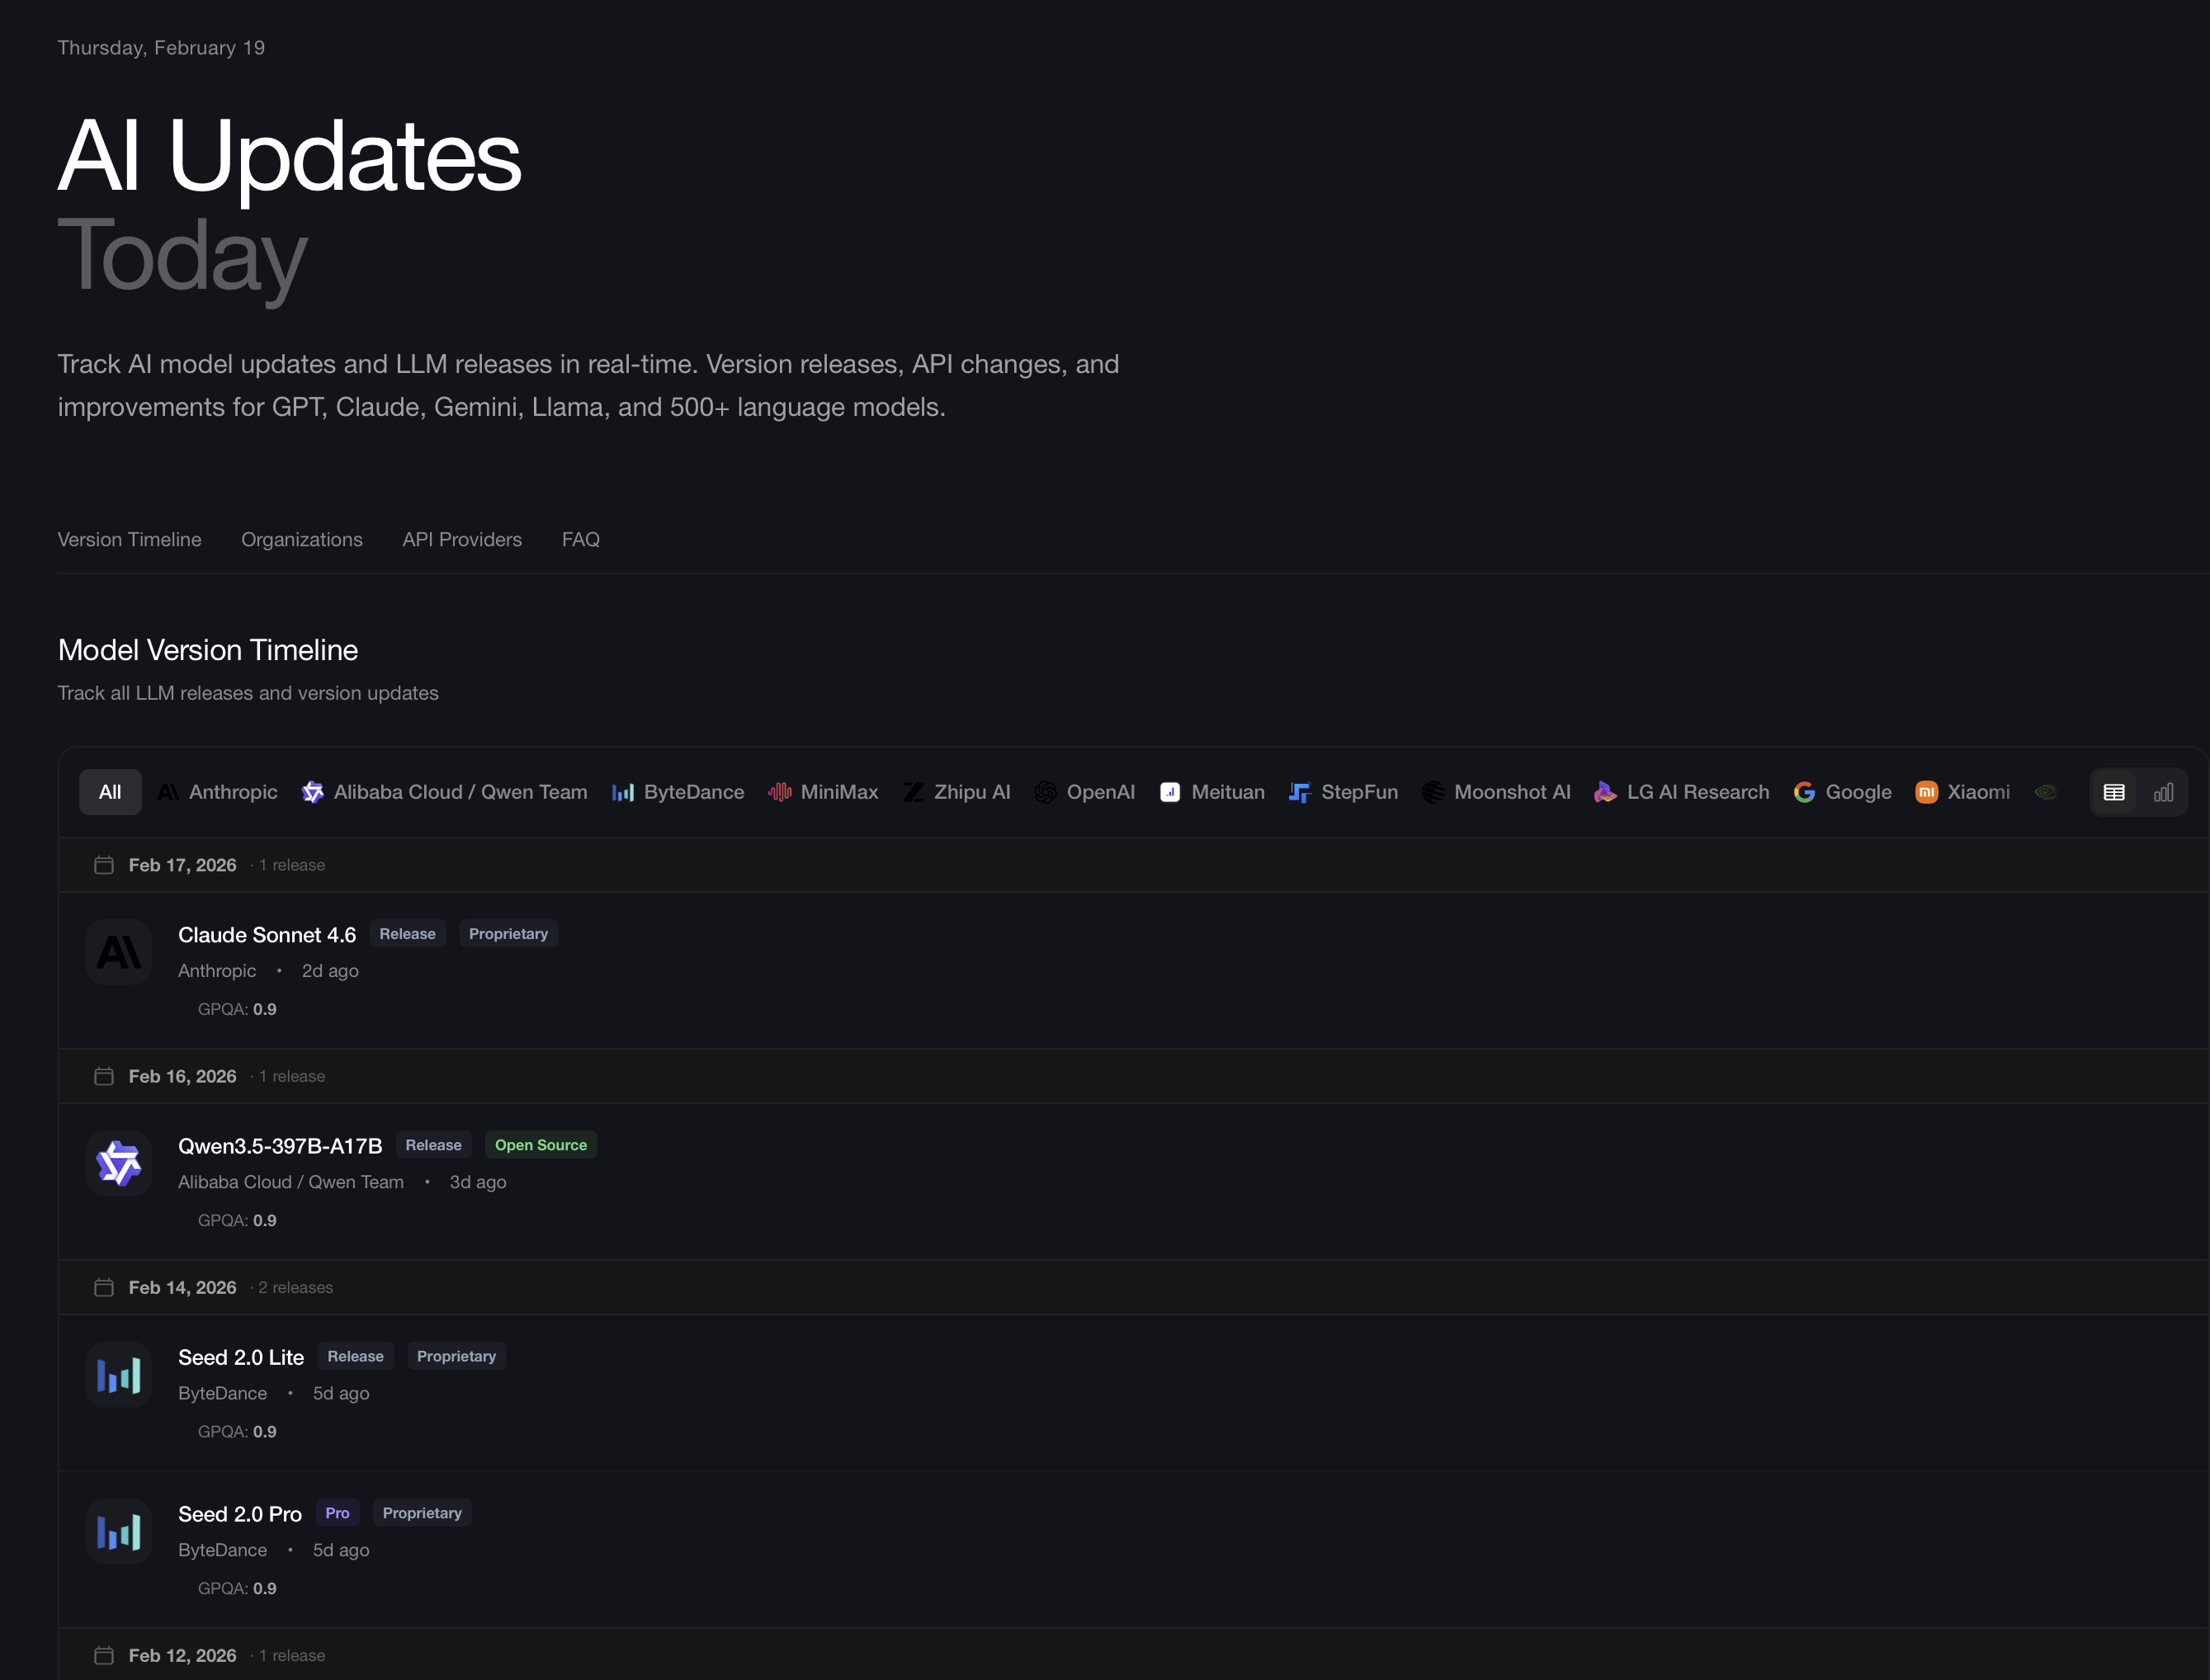Click the Open Source badge on Qwen3.5

tap(540, 1145)
